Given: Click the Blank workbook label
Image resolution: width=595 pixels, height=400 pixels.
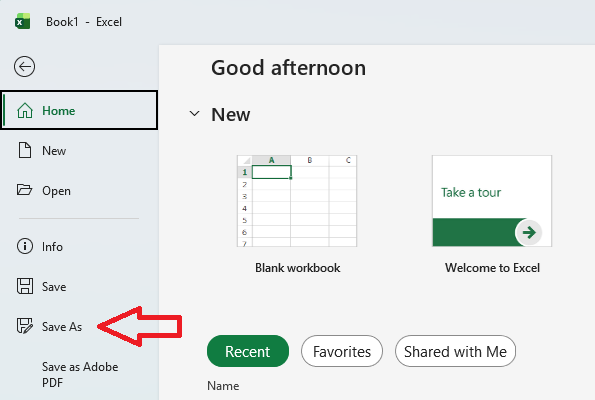Looking at the screenshot, I should (x=298, y=268).
